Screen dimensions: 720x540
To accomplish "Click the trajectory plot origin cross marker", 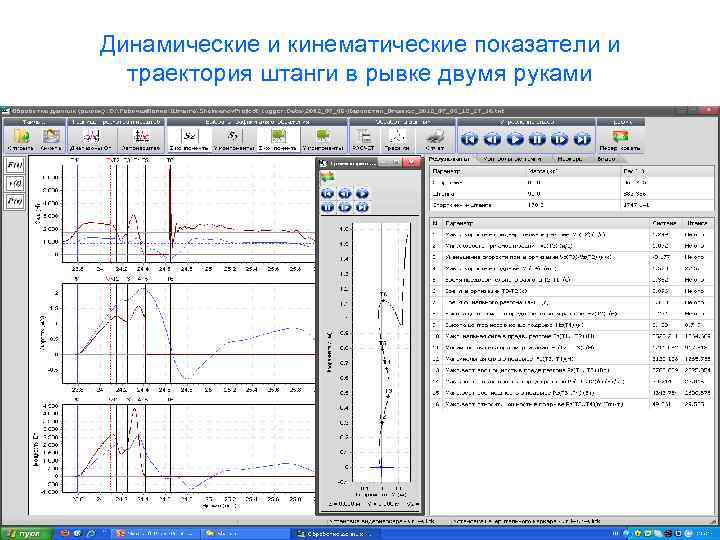I will pos(381,467).
